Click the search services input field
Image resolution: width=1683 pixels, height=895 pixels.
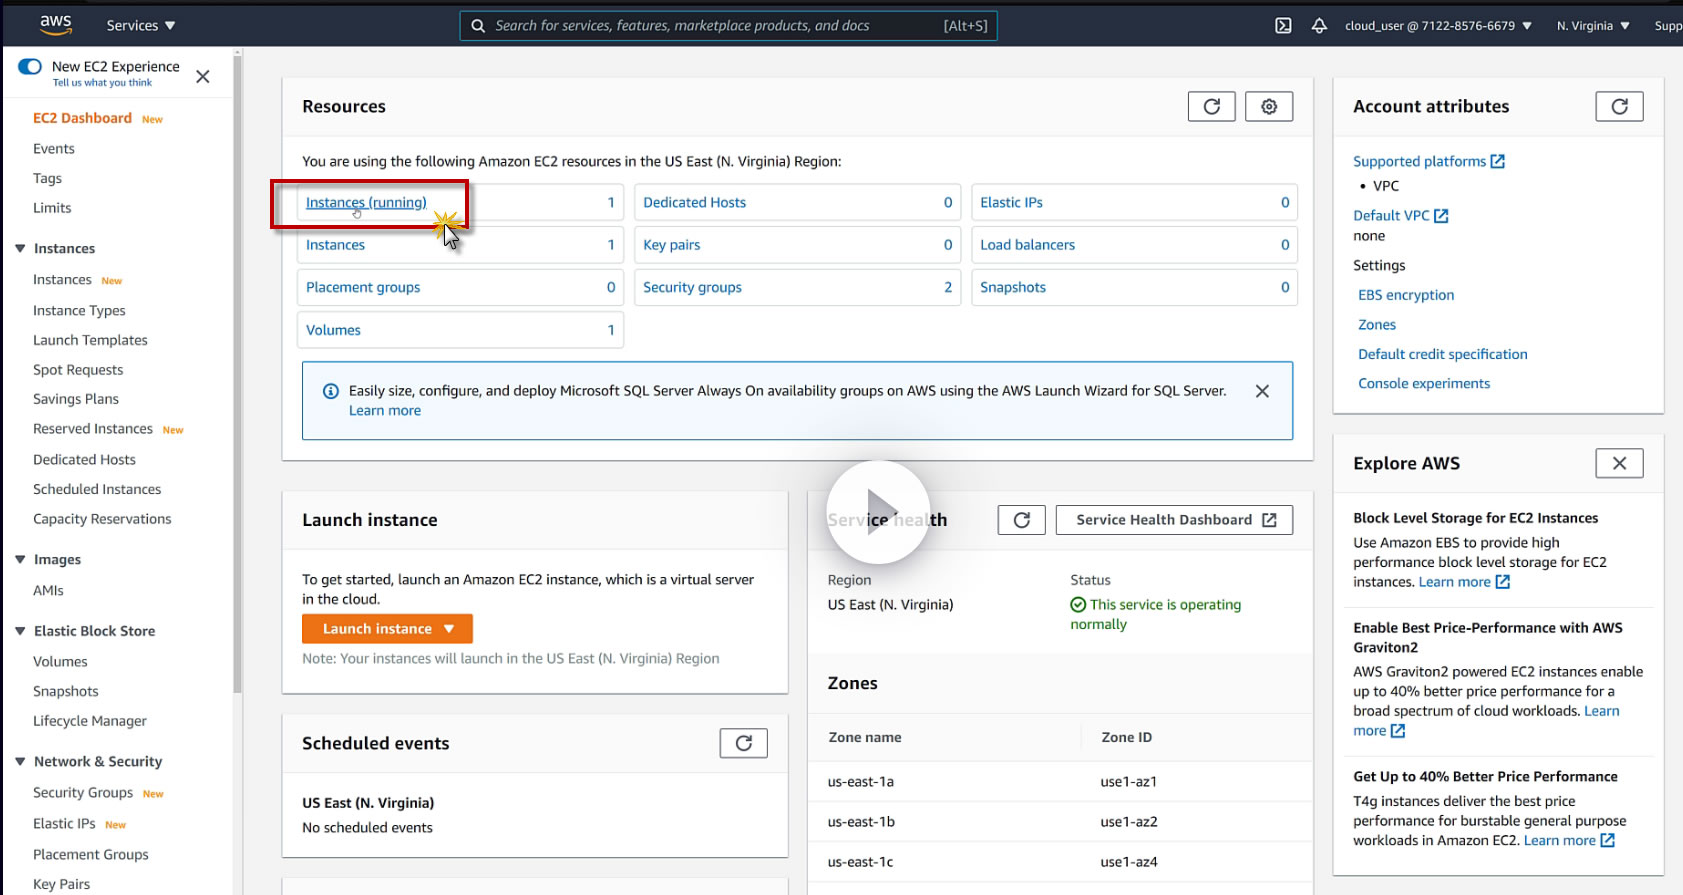coord(728,26)
